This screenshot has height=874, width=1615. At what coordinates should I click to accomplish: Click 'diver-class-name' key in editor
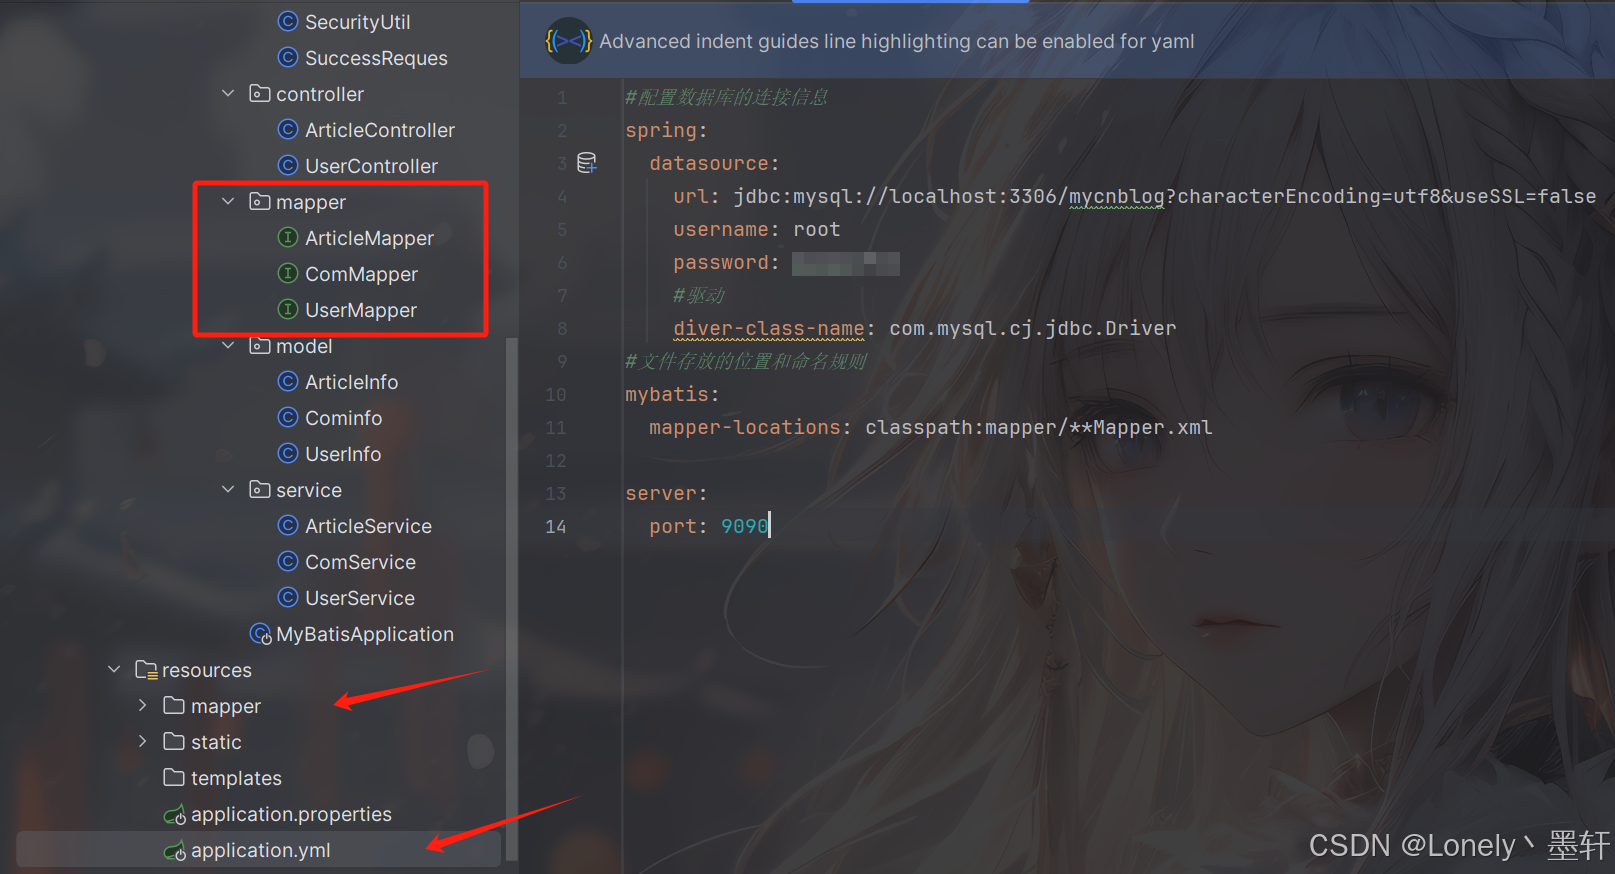[768, 328]
